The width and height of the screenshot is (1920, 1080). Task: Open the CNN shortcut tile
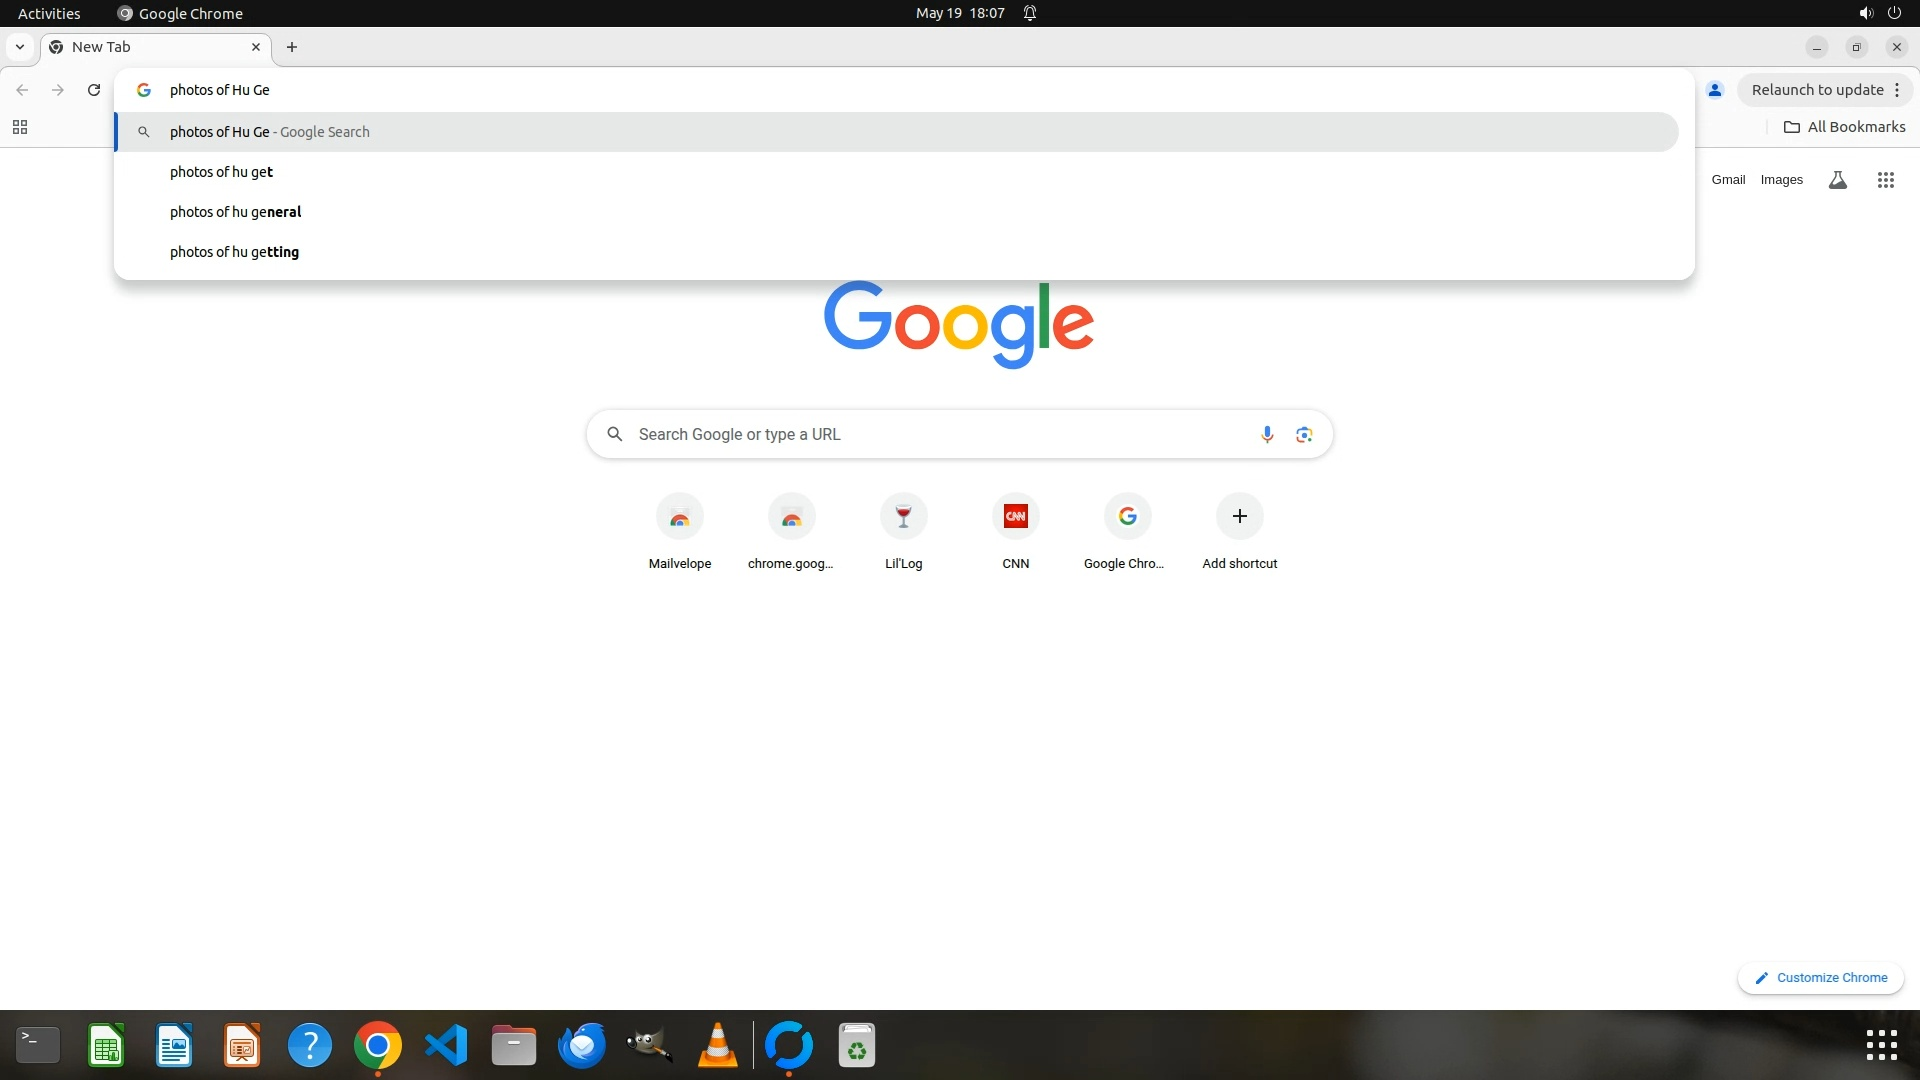(1015, 517)
